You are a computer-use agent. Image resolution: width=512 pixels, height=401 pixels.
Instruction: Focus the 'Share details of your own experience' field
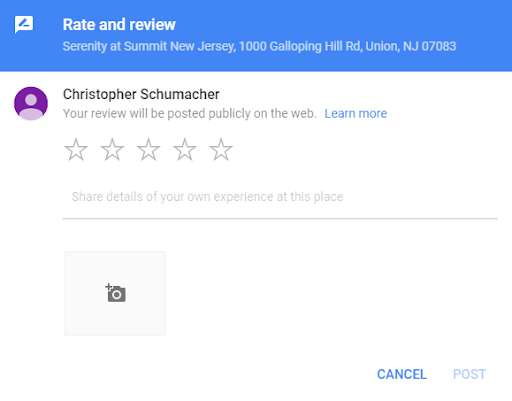coord(280,197)
